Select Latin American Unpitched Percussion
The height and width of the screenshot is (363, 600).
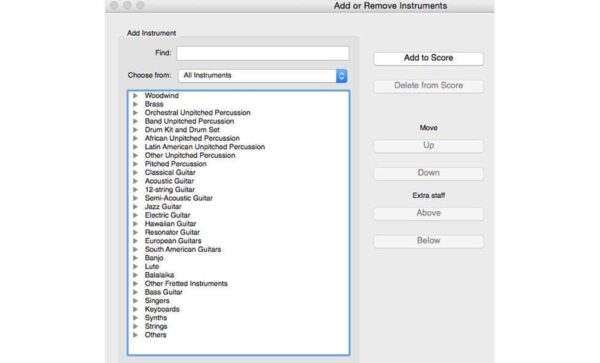[x=205, y=147]
